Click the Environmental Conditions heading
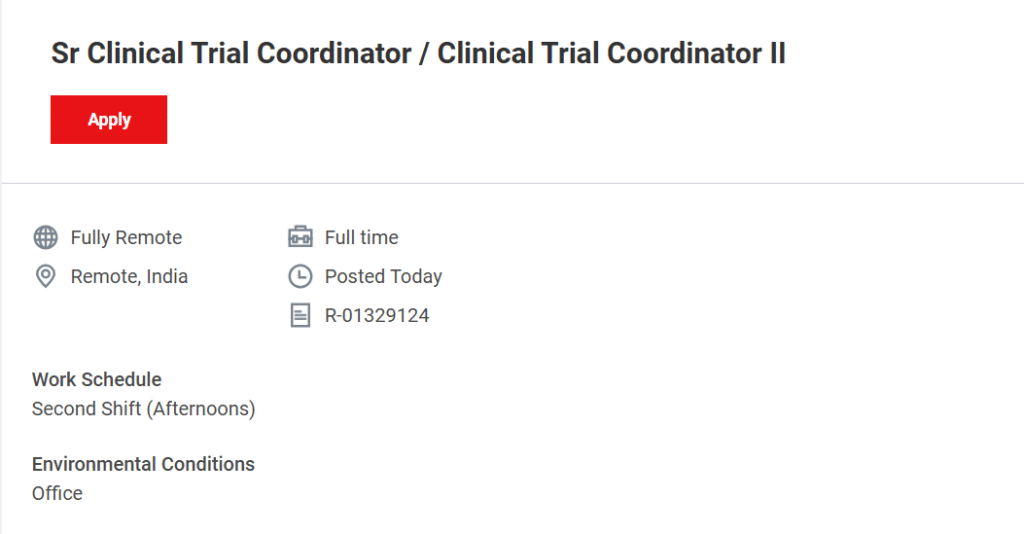This screenshot has height=534, width=1024. (x=143, y=464)
